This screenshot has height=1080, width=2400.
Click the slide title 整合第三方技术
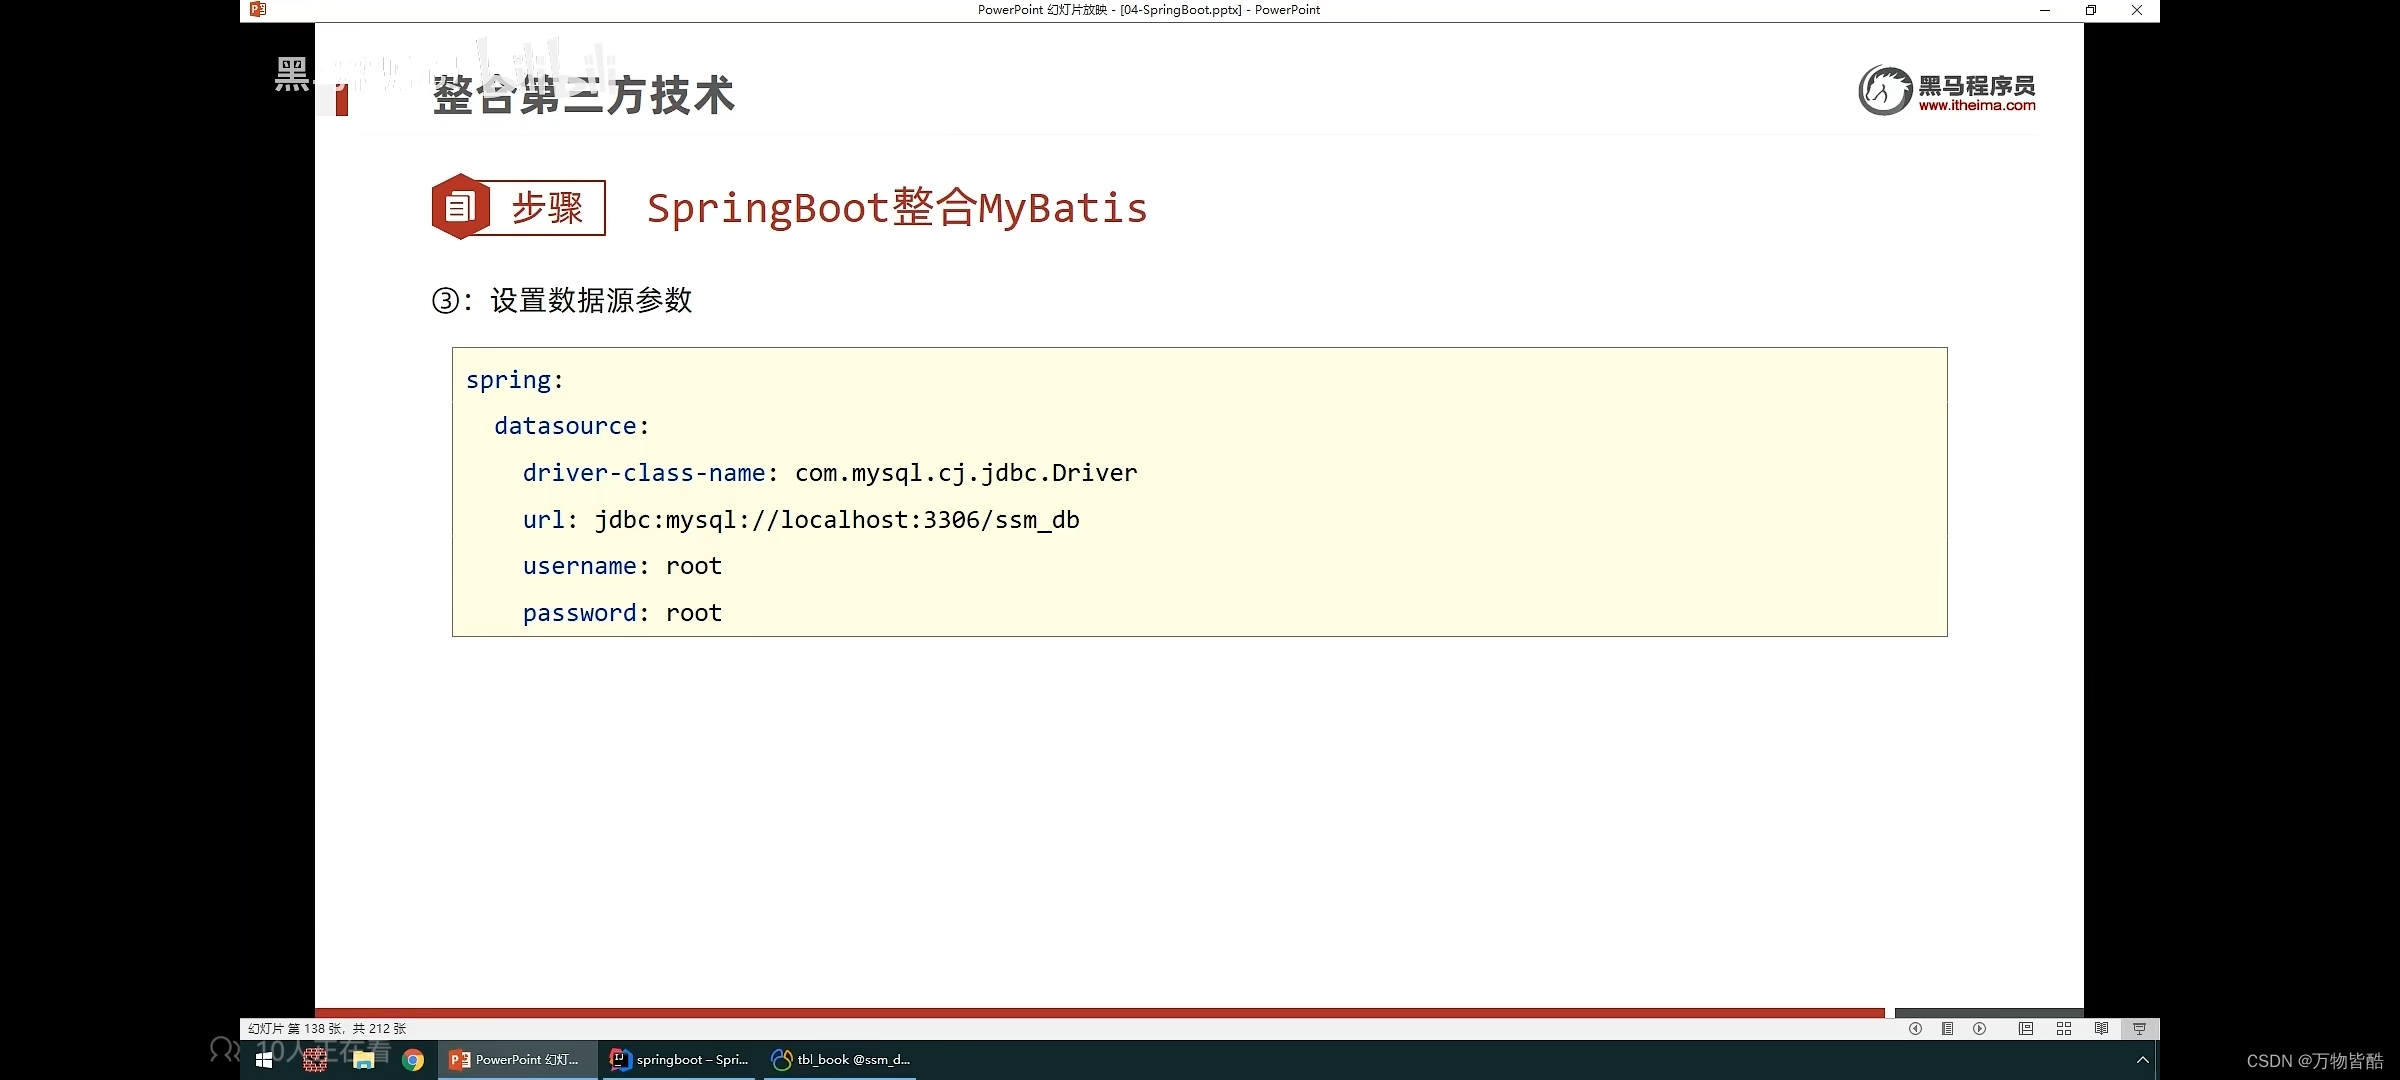point(583,96)
